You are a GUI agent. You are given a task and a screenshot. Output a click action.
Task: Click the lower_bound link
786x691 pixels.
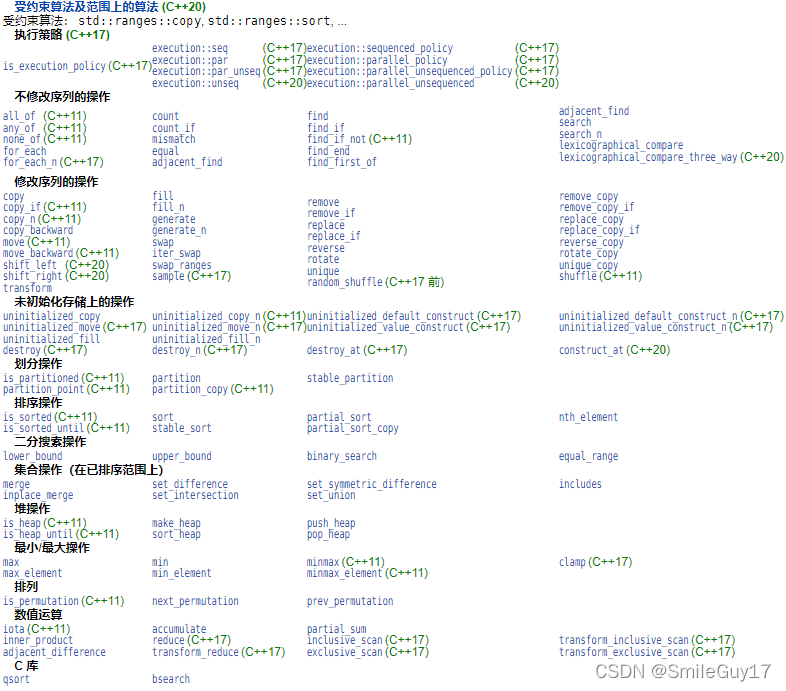point(33,456)
